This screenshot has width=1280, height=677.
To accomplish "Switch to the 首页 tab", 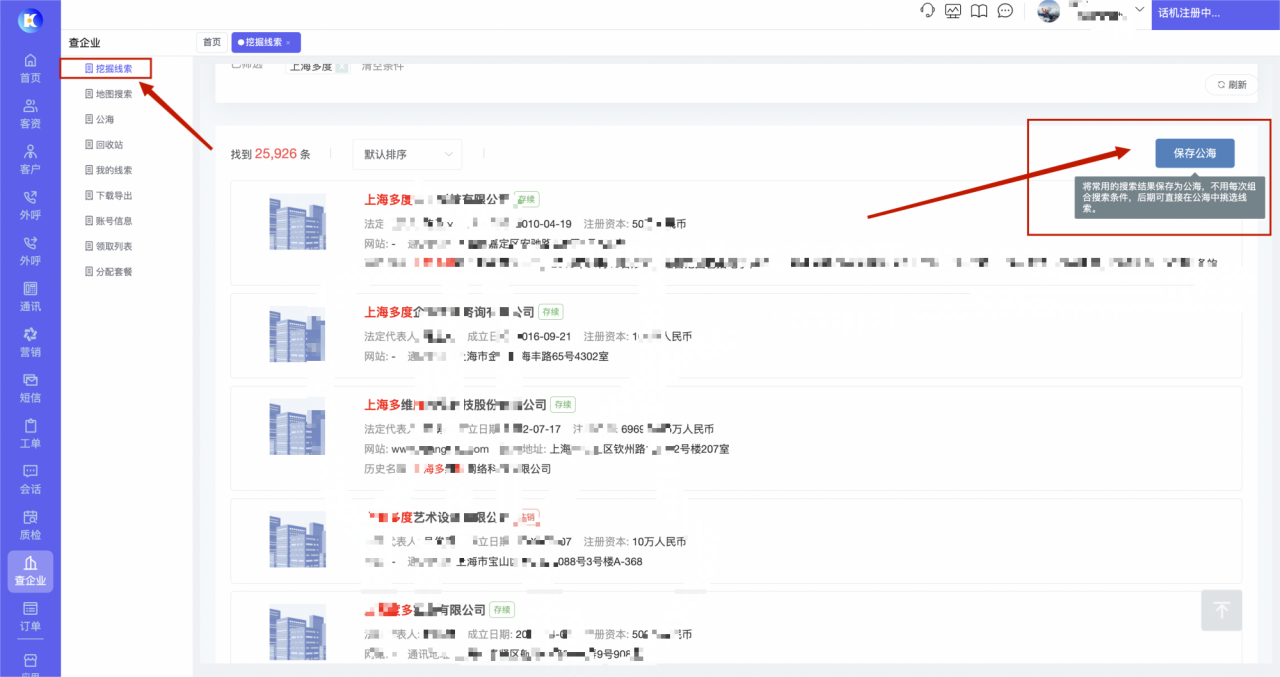I will (x=212, y=42).
